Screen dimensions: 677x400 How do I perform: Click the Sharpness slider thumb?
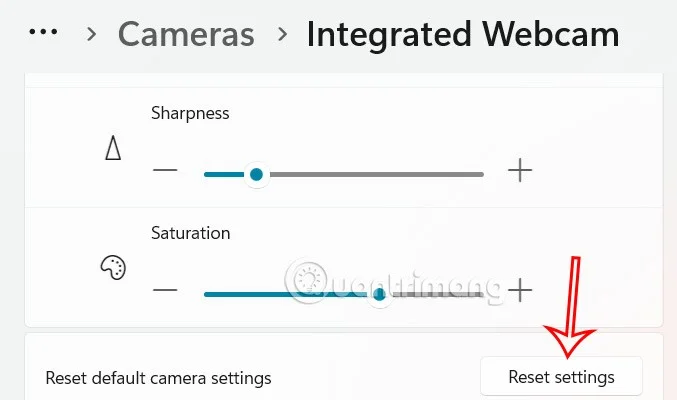256,174
